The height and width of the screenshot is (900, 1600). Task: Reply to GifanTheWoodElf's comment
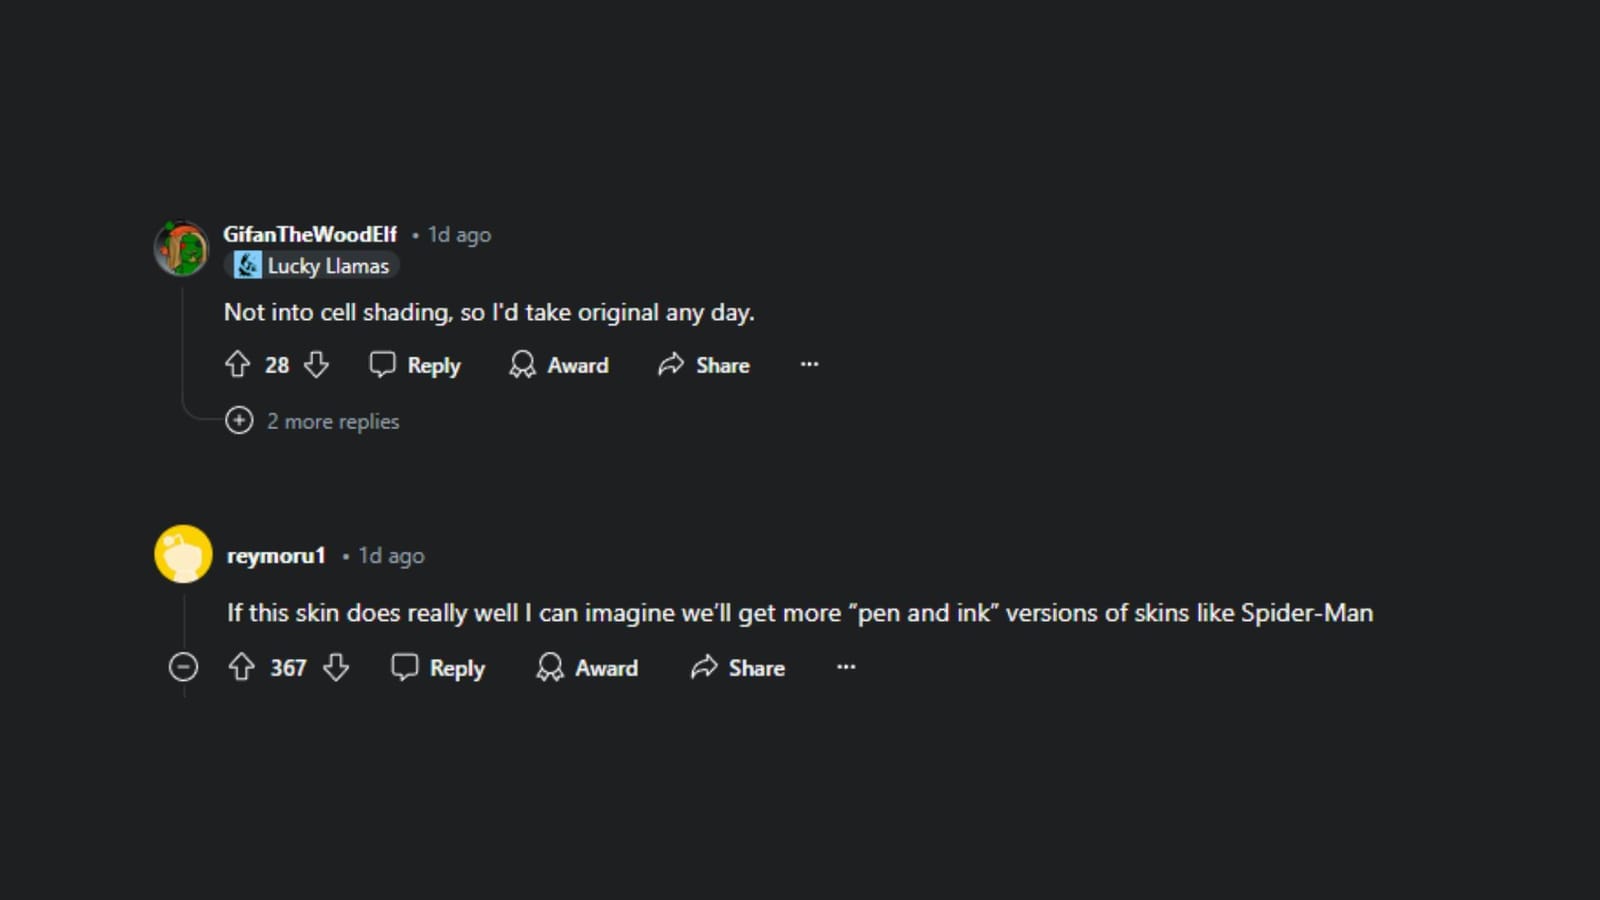pos(415,365)
